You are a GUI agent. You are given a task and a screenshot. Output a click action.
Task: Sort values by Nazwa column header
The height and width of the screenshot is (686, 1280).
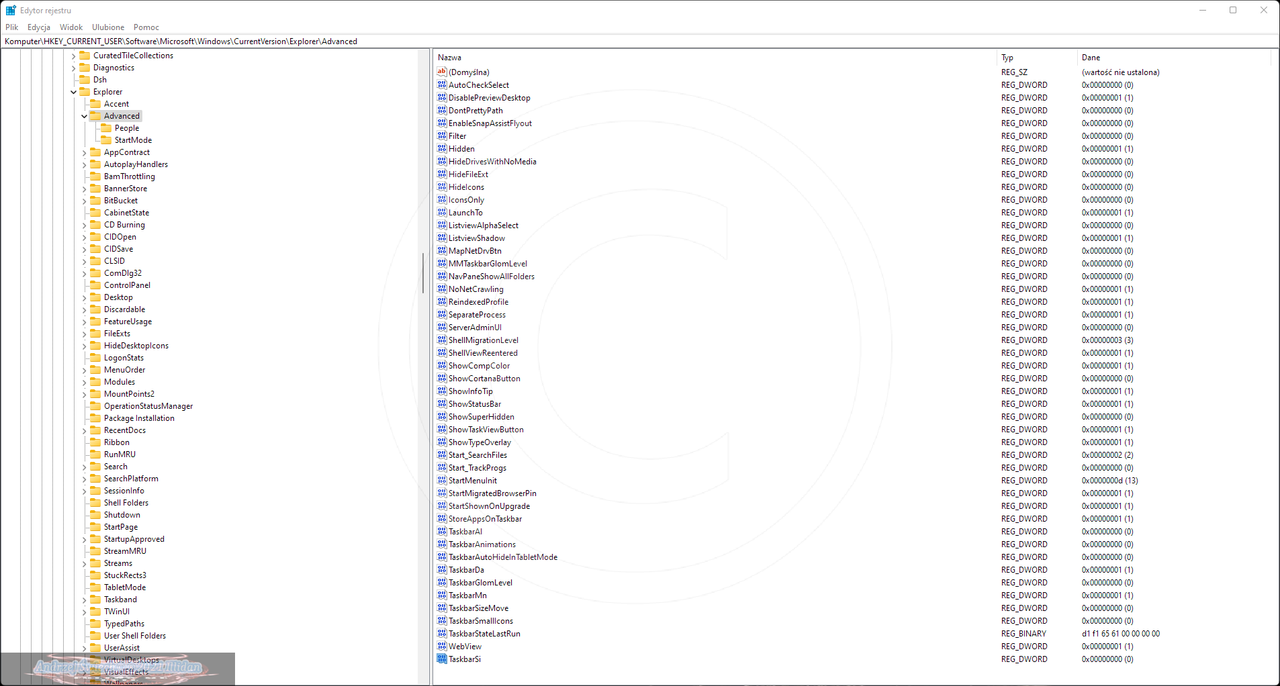click(715, 58)
